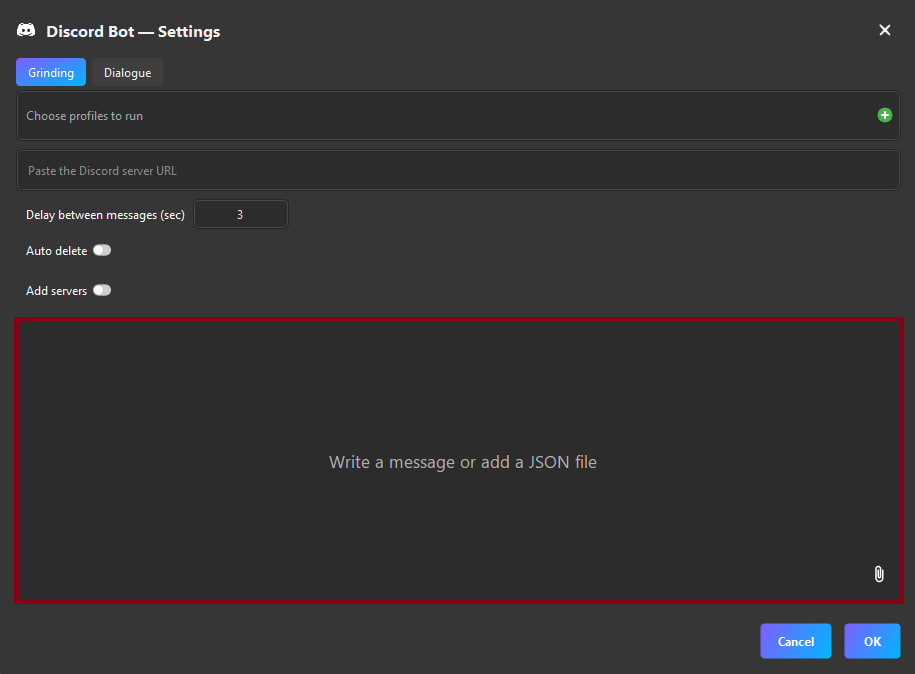The height and width of the screenshot is (674, 915).
Task: Click the Discord bot logo icon
Action: pyautogui.click(x=26, y=30)
